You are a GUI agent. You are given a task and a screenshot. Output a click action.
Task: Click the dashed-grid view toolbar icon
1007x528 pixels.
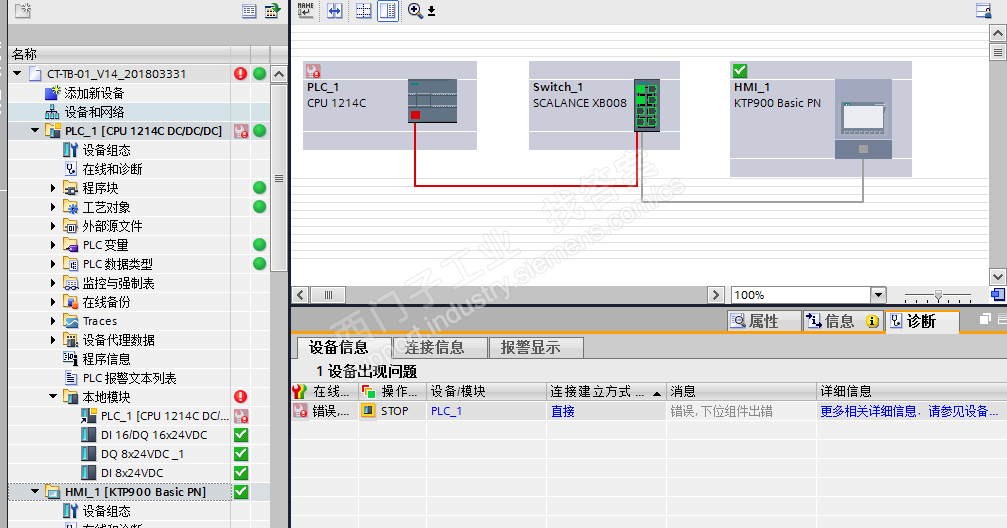point(363,10)
